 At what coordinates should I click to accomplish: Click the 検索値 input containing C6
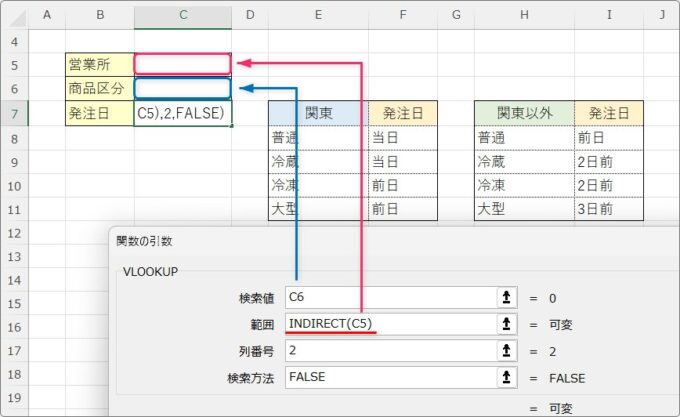pos(390,297)
